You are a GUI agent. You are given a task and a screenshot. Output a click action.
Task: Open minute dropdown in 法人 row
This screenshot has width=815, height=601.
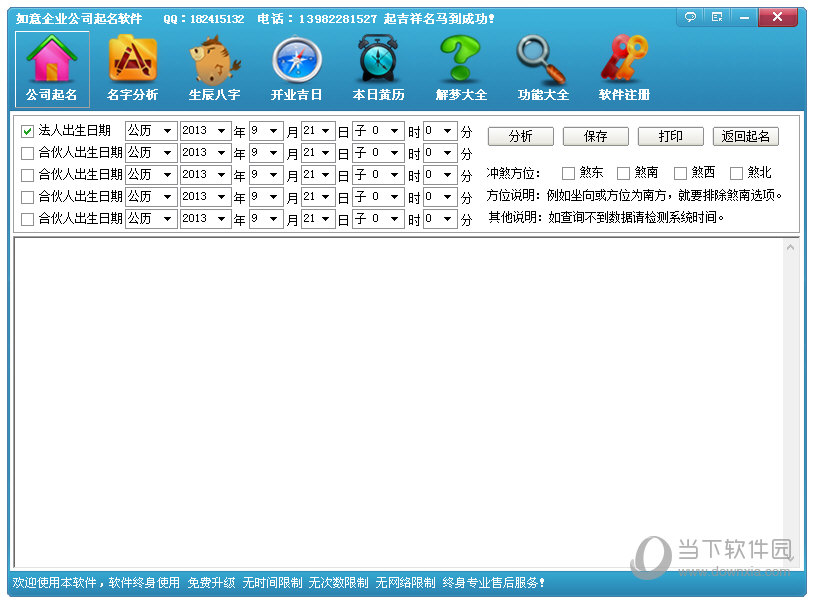pos(440,130)
